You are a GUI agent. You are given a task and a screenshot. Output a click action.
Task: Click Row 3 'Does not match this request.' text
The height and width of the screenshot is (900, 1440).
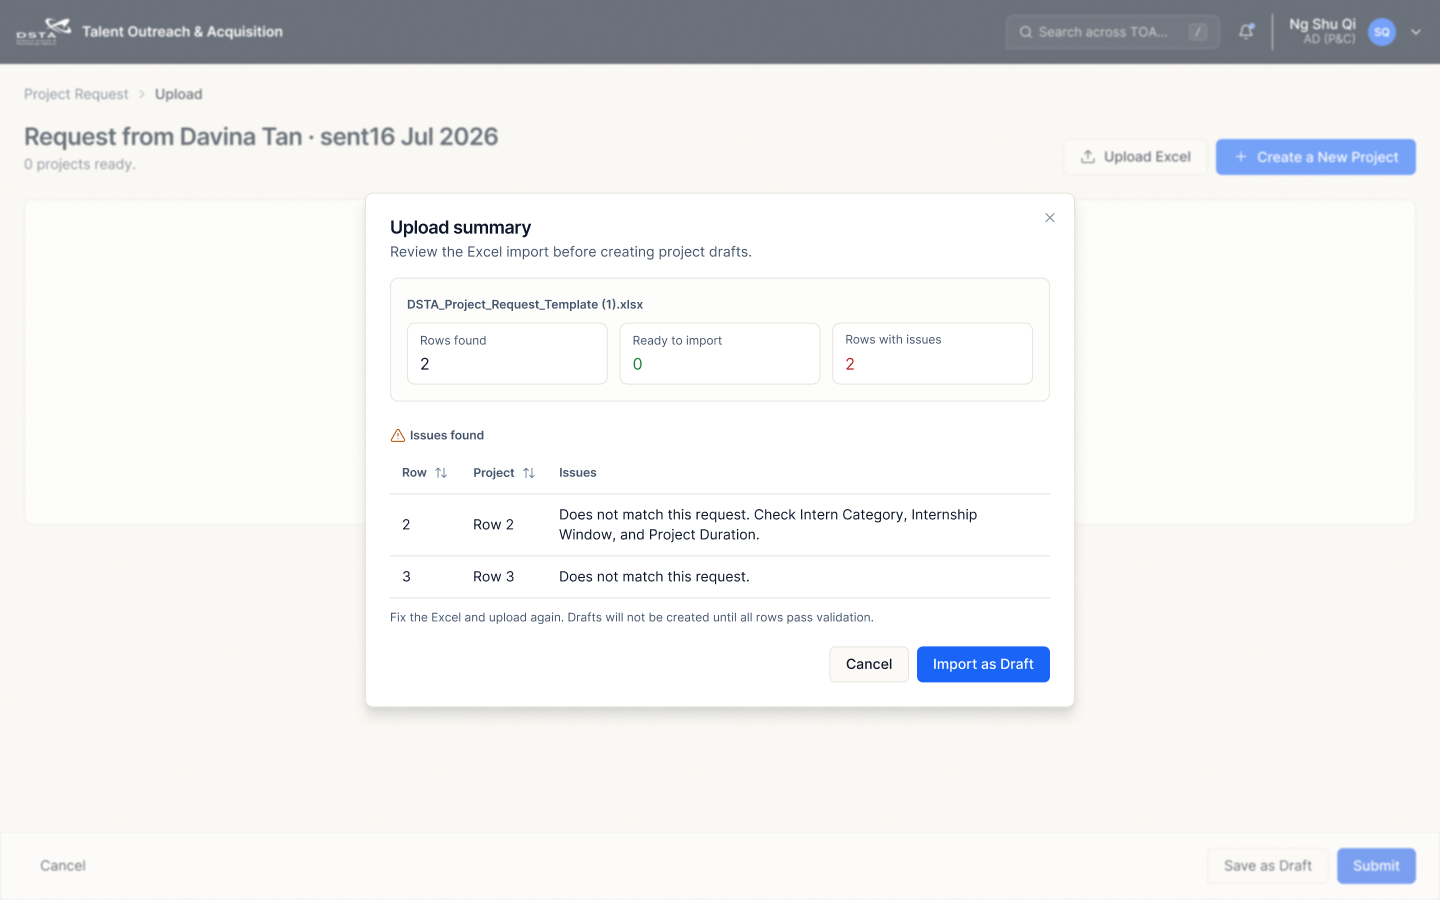click(x=654, y=577)
